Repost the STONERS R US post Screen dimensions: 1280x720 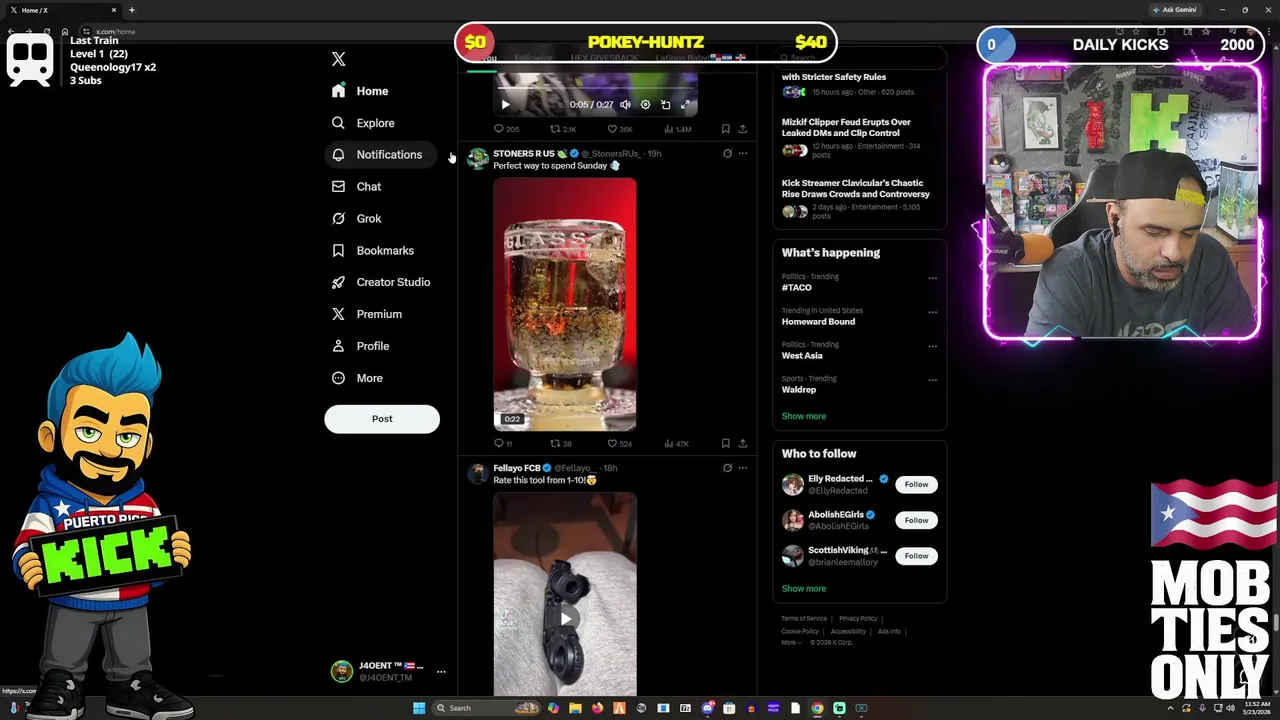561,443
